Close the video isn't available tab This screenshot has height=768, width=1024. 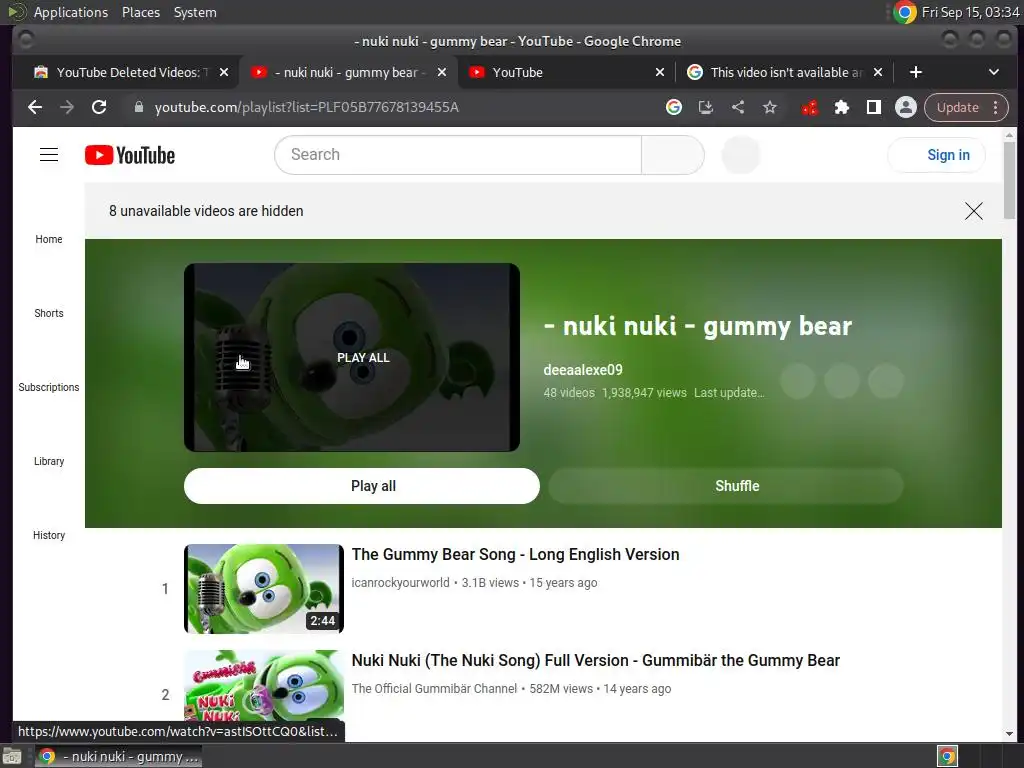pos(878,72)
